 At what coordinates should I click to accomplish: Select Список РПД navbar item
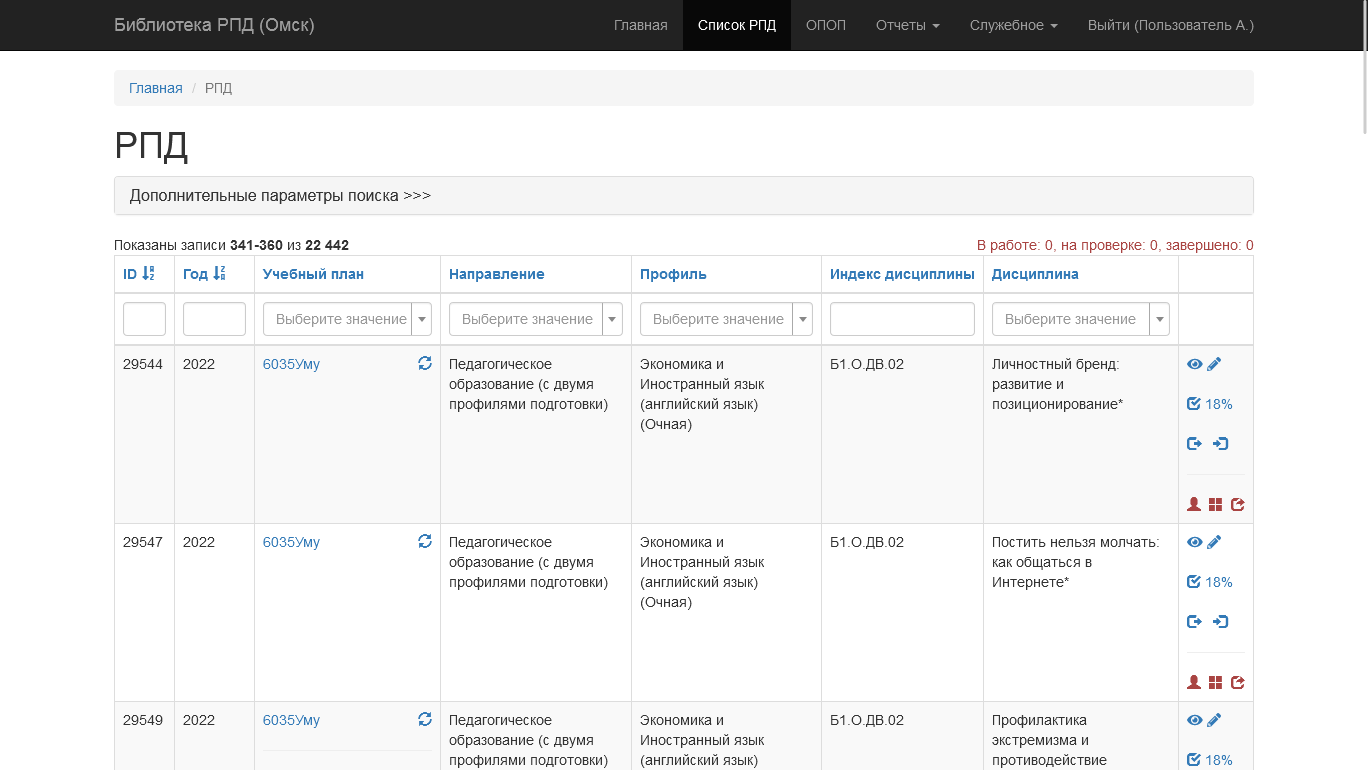click(737, 25)
